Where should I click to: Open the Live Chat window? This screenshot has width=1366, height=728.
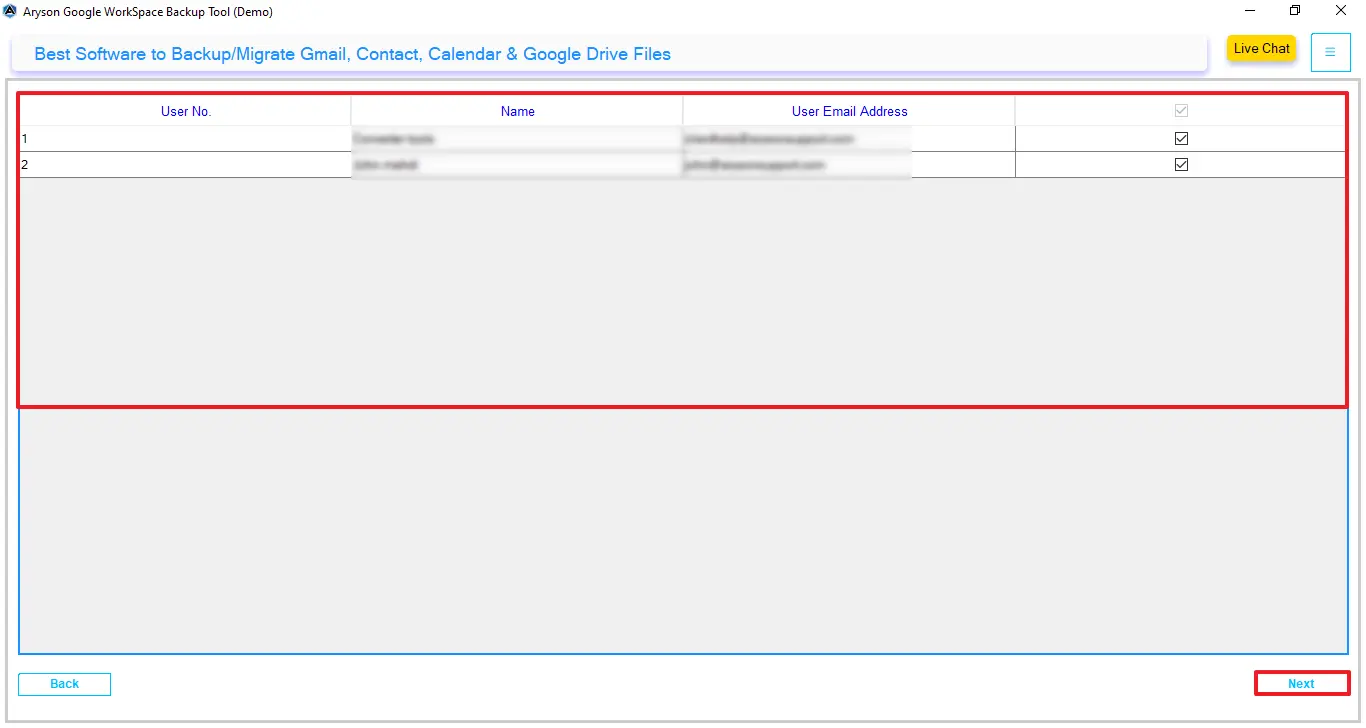(x=1260, y=48)
